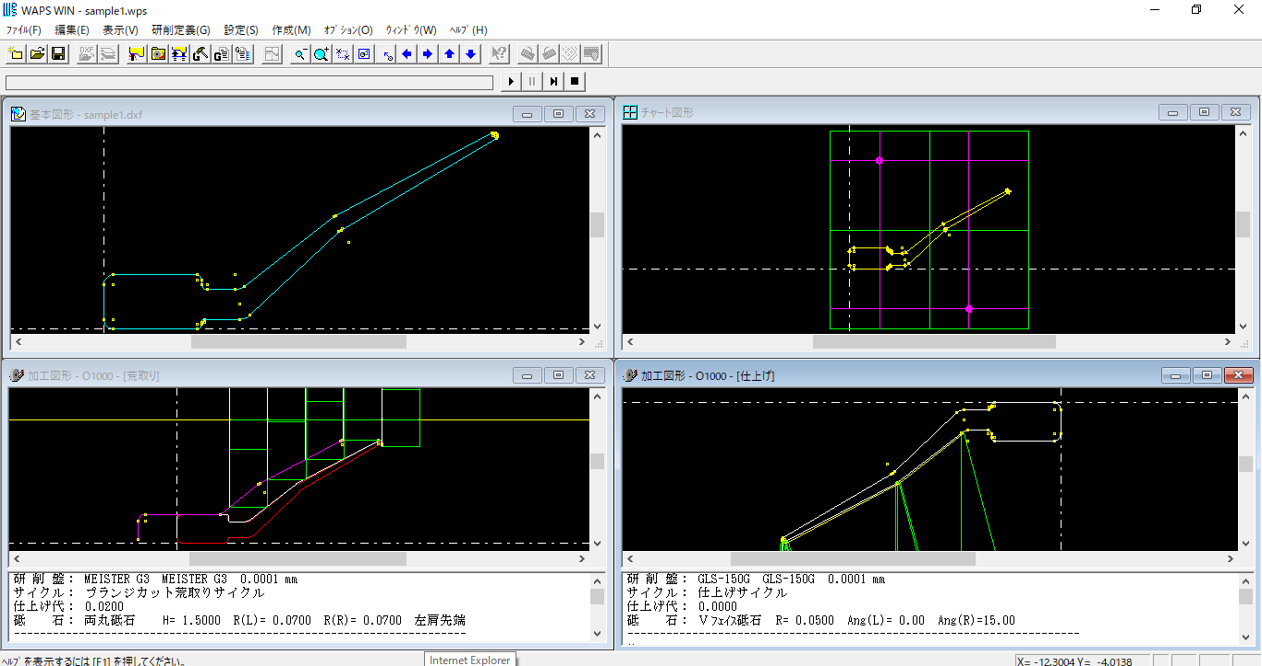Viewport: 1262px width, 666px height.
Task: Click the simulation progress bar
Action: (249, 82)
